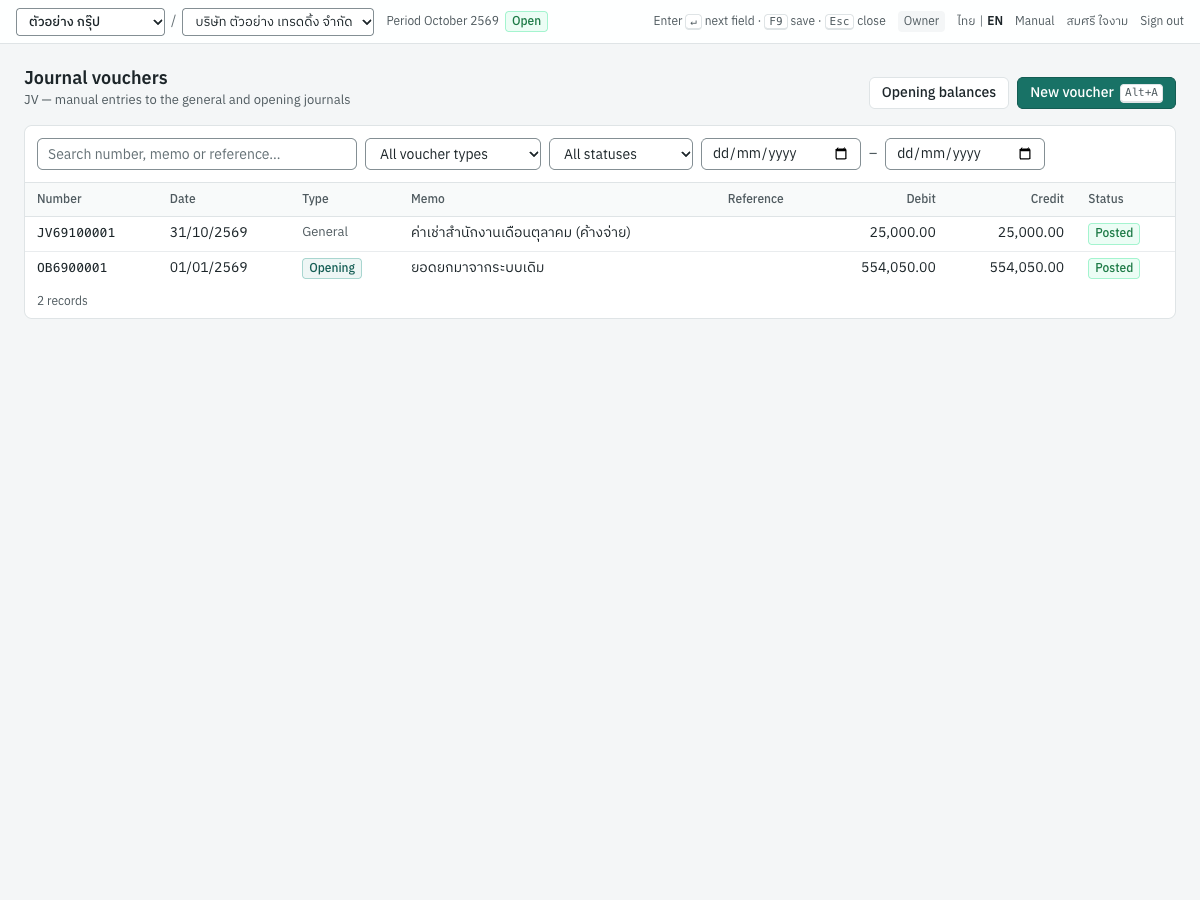This screenshot has height=900, width=1200.
Task: Click the Owner role badge
Action: (921, 21)
